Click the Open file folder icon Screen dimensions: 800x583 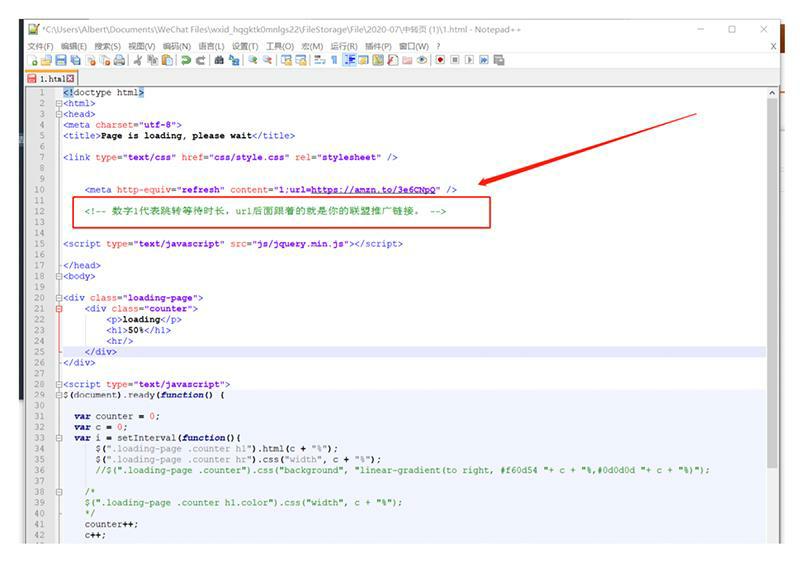click(46, 61)
